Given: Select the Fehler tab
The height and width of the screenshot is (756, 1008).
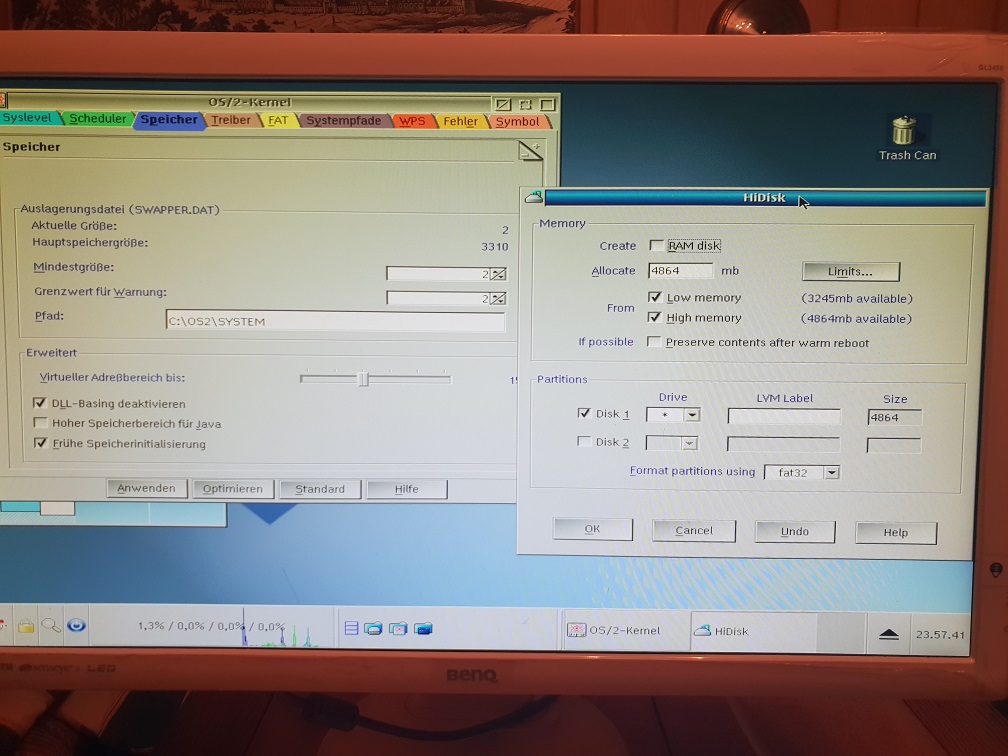Looking at the screenshot, I should pyautogui.click(x=460, y=121).
